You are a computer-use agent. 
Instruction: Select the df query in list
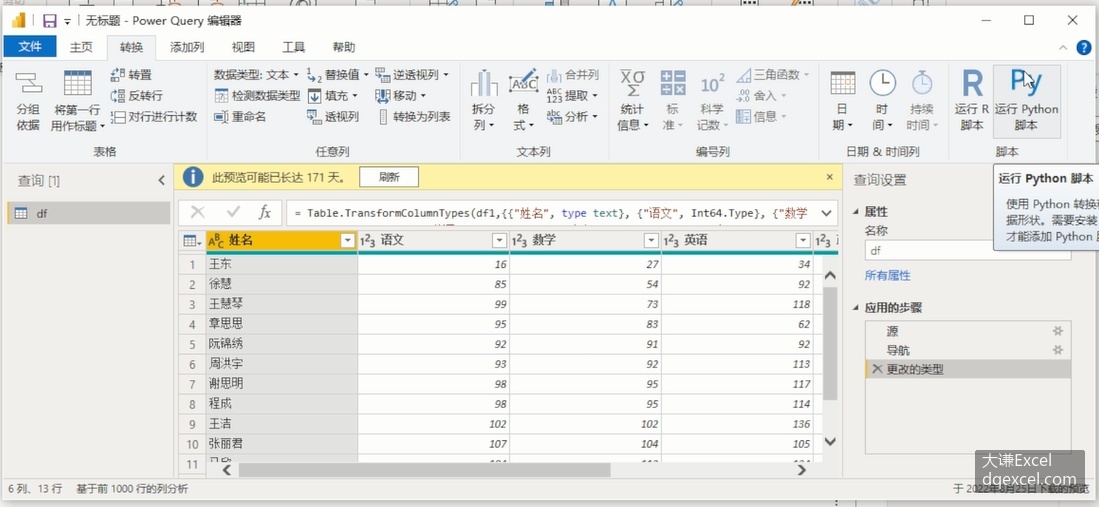[88, 213]
